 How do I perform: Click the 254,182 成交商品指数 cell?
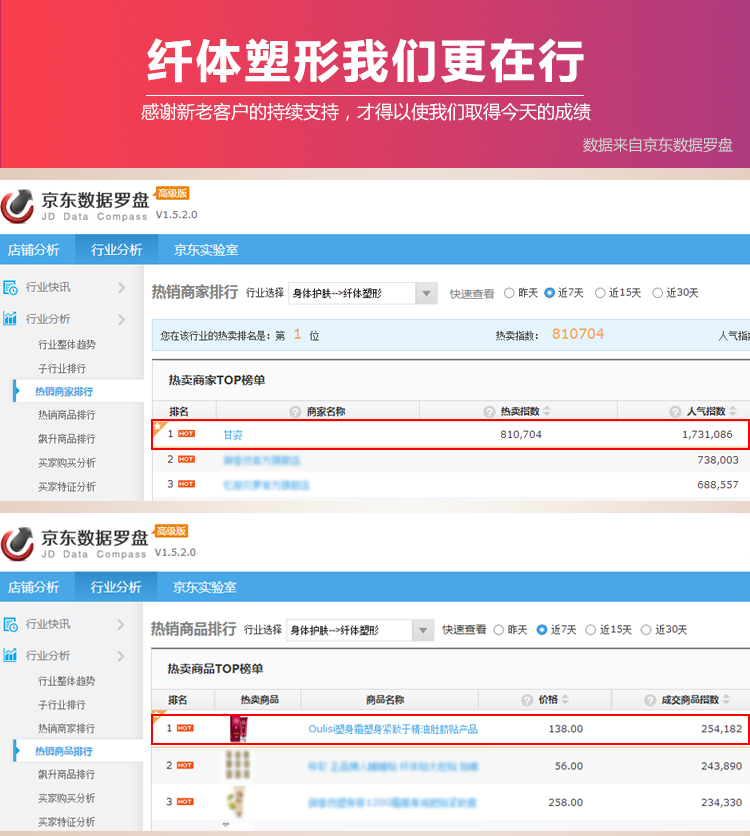pos(721,729)
